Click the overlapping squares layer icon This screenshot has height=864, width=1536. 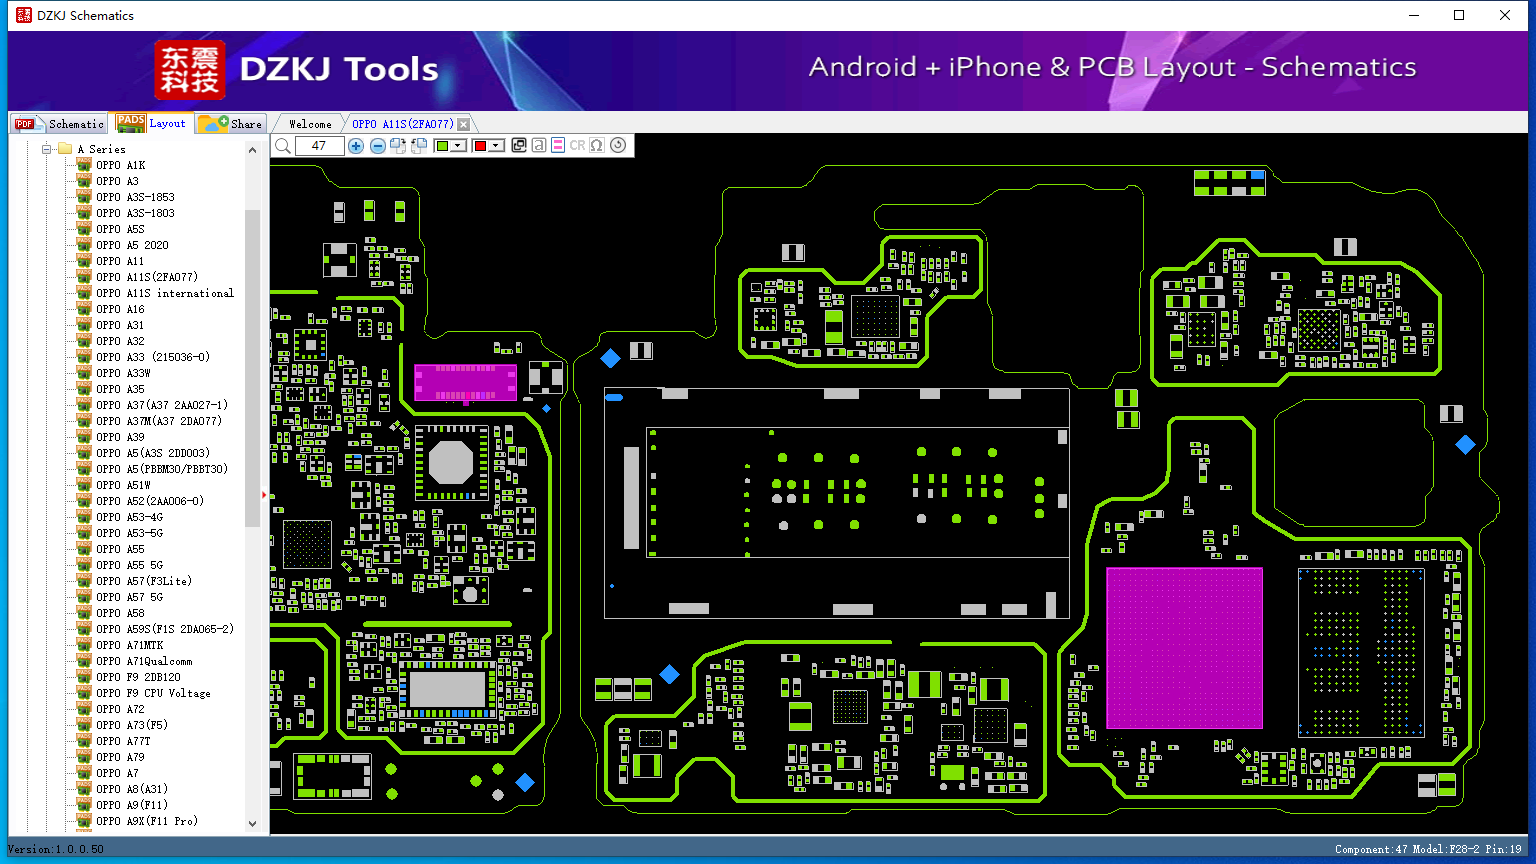[519, 146]
